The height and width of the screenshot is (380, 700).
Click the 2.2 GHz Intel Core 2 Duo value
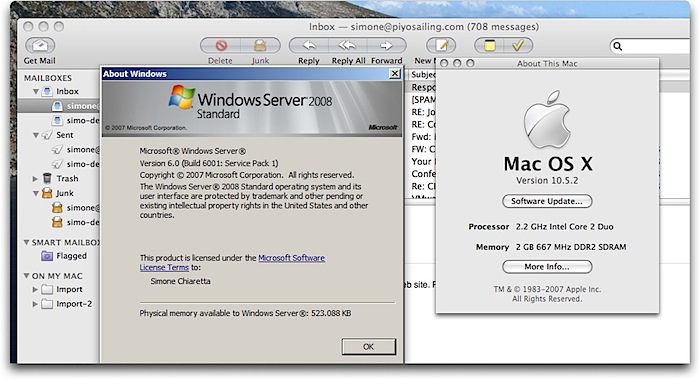(565, 227)
